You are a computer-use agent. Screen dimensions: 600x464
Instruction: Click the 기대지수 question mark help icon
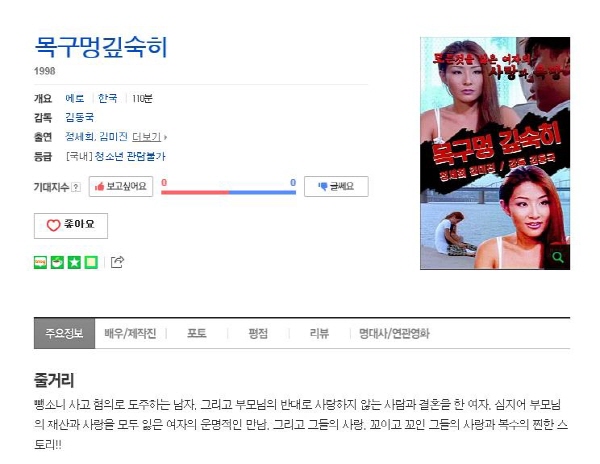click(76, 187)
